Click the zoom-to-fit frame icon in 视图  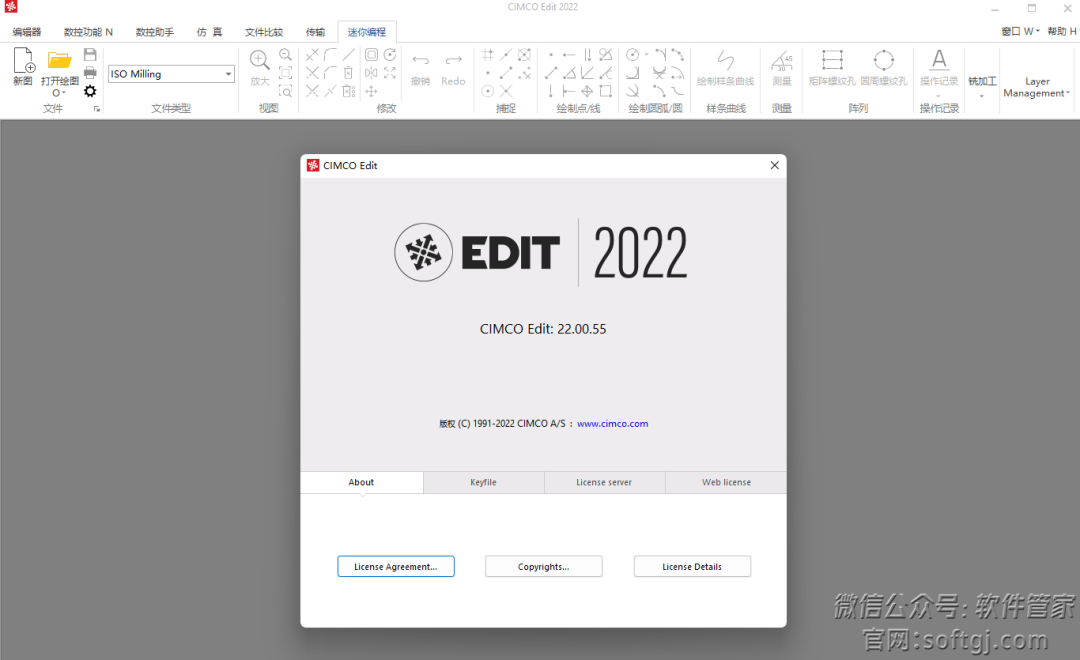285,72
